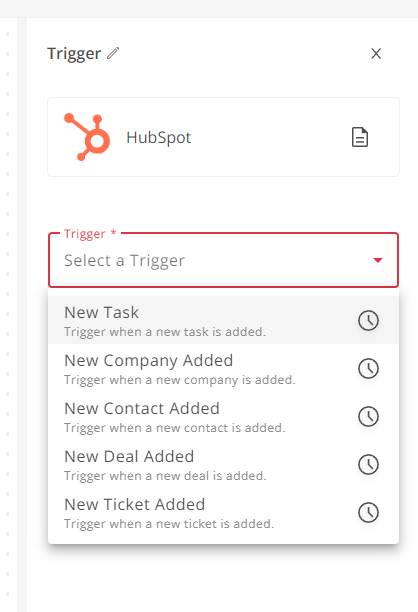418x612 pixels.
Task: Open the HubSpot documentation page icon
Action: point(359,137)
